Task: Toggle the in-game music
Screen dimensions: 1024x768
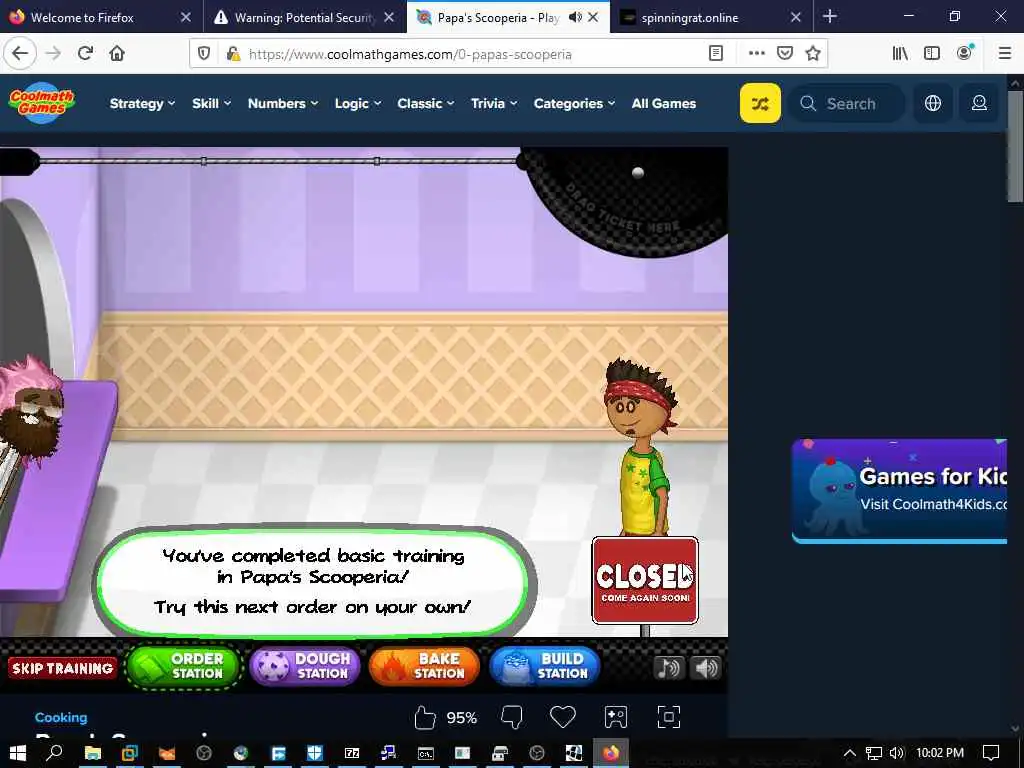Action: [669, 667]
